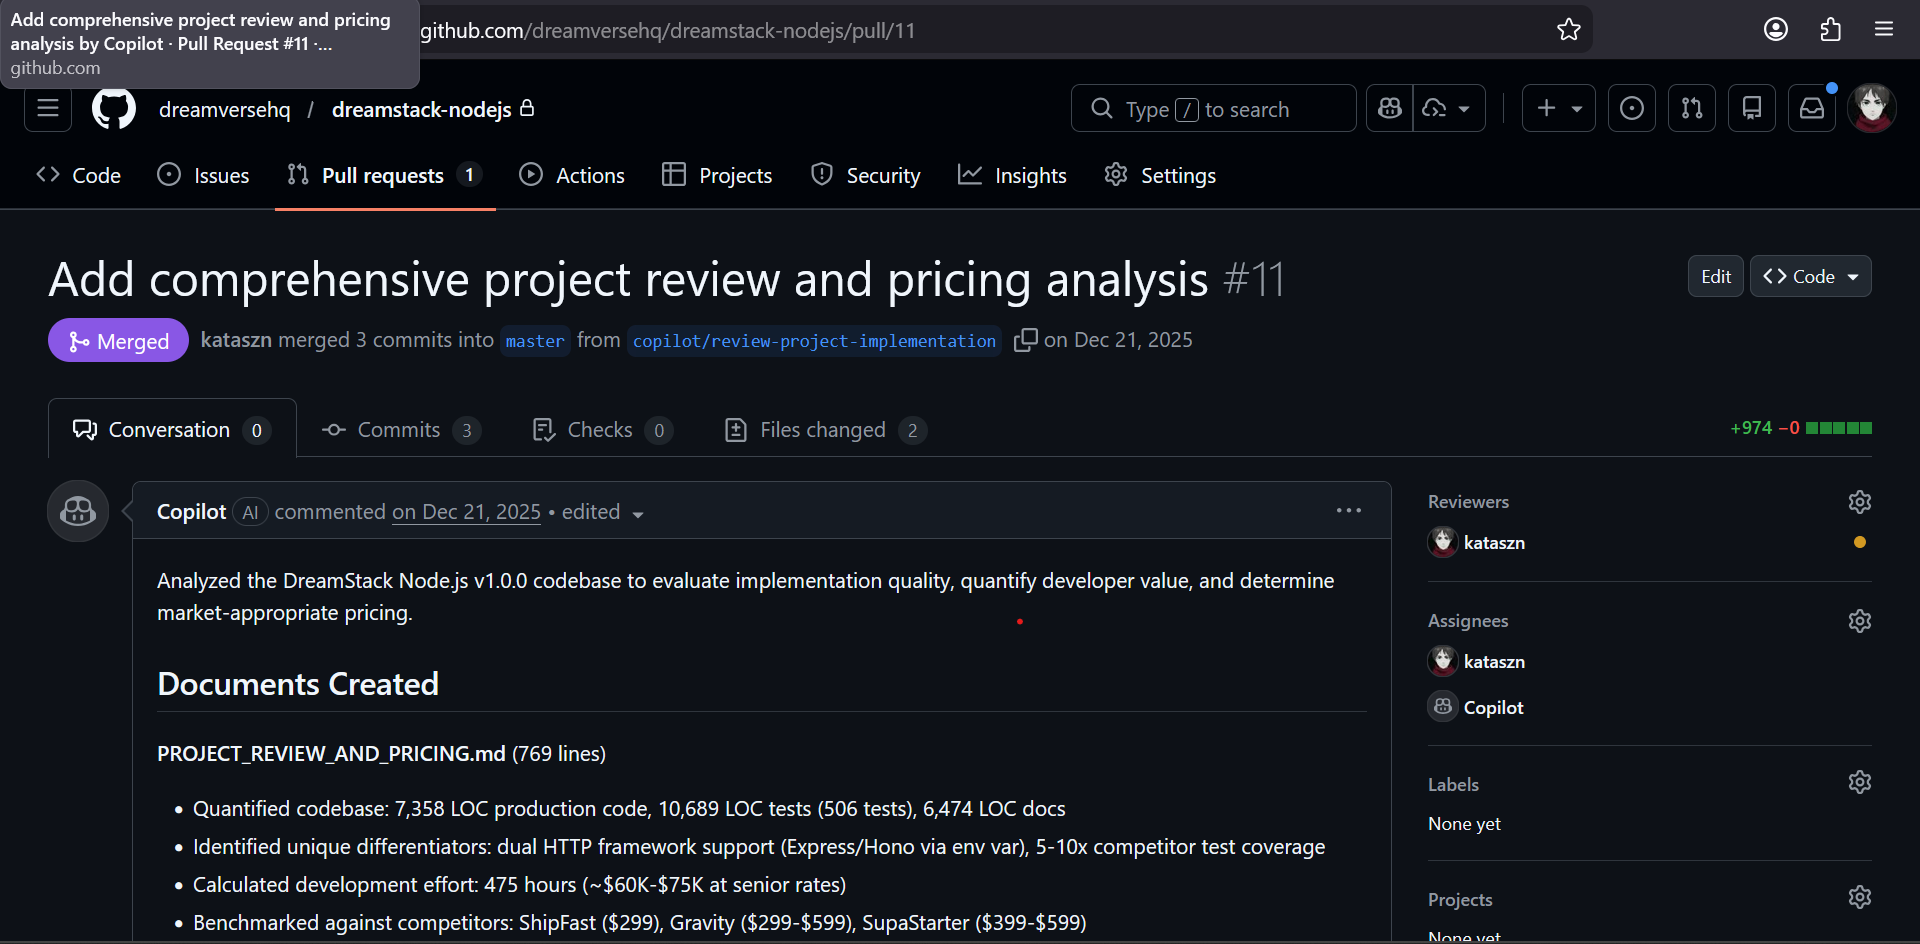Copy the branch name with the copy icon
This screenshot has width=1920, height=944.
click(x=1026, y=340)
